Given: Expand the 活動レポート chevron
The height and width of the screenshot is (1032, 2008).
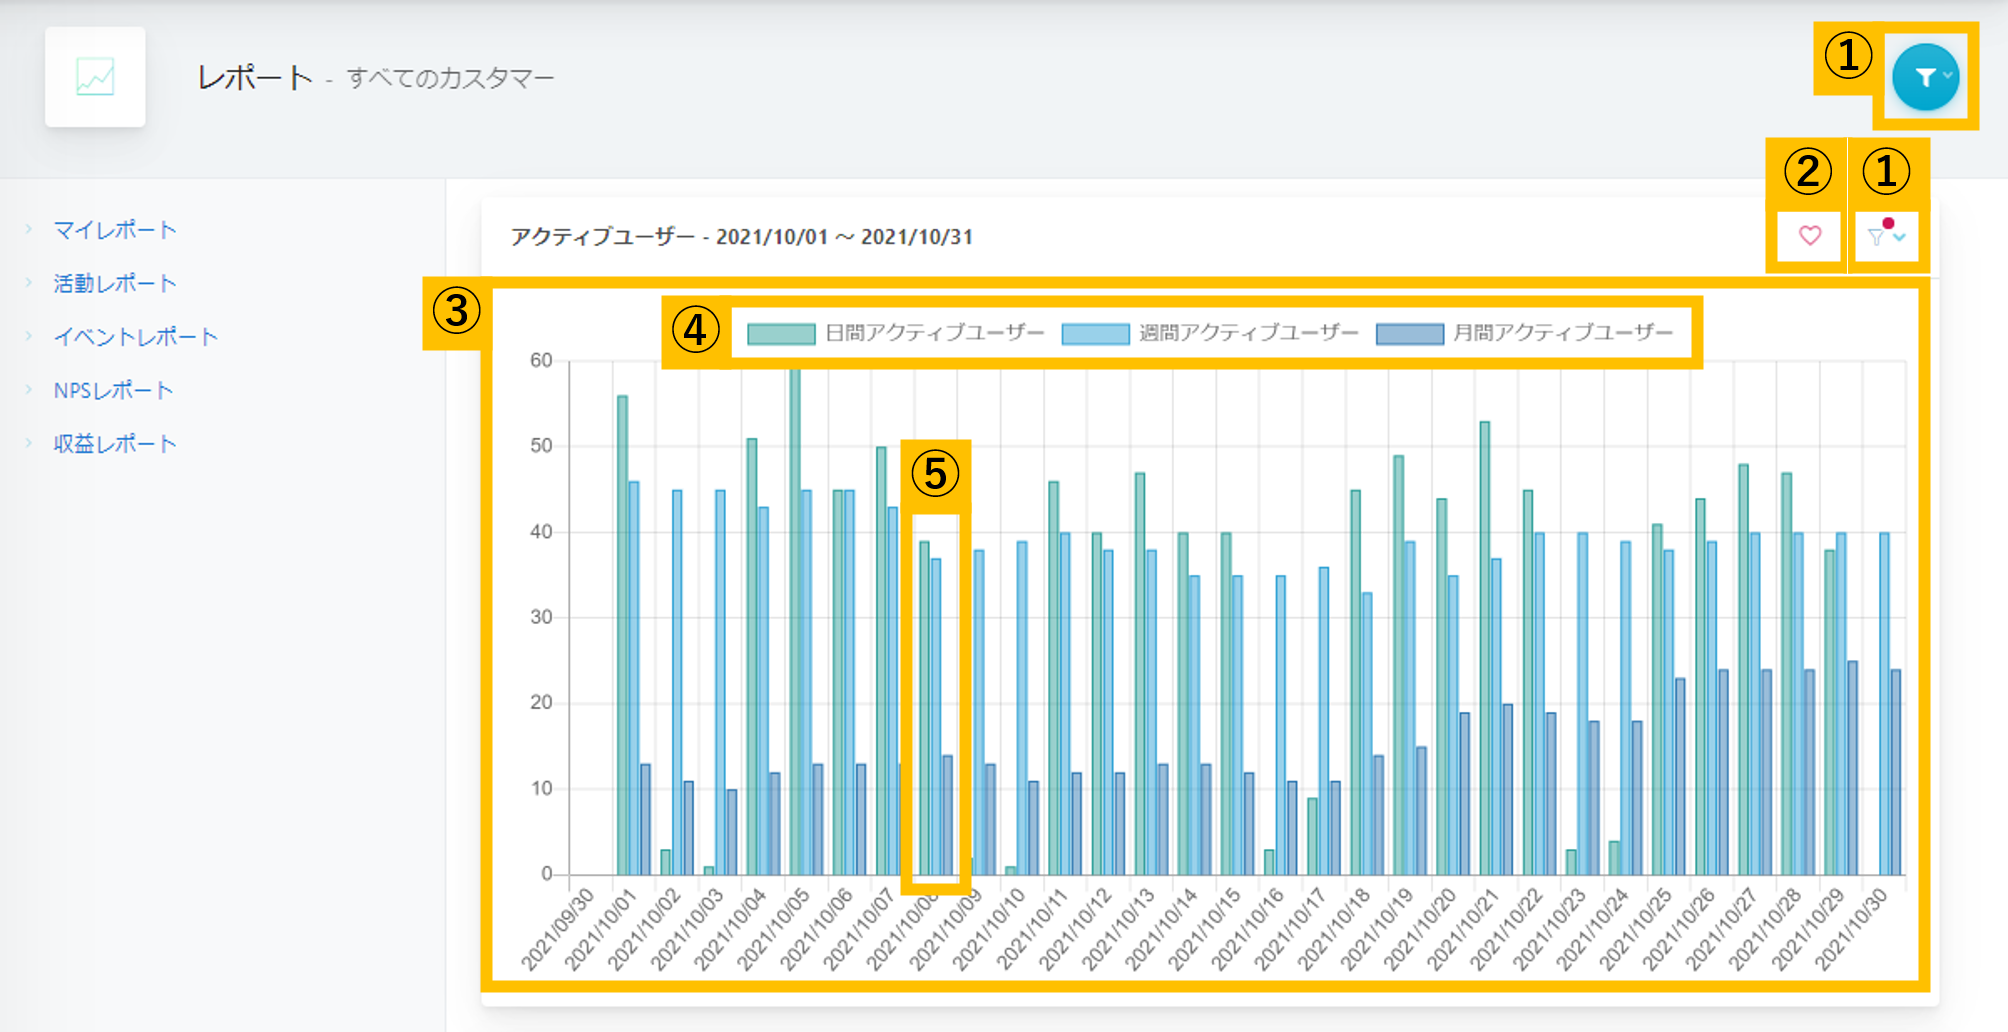Looking at the screenshot, I should (x=29, y=283).
